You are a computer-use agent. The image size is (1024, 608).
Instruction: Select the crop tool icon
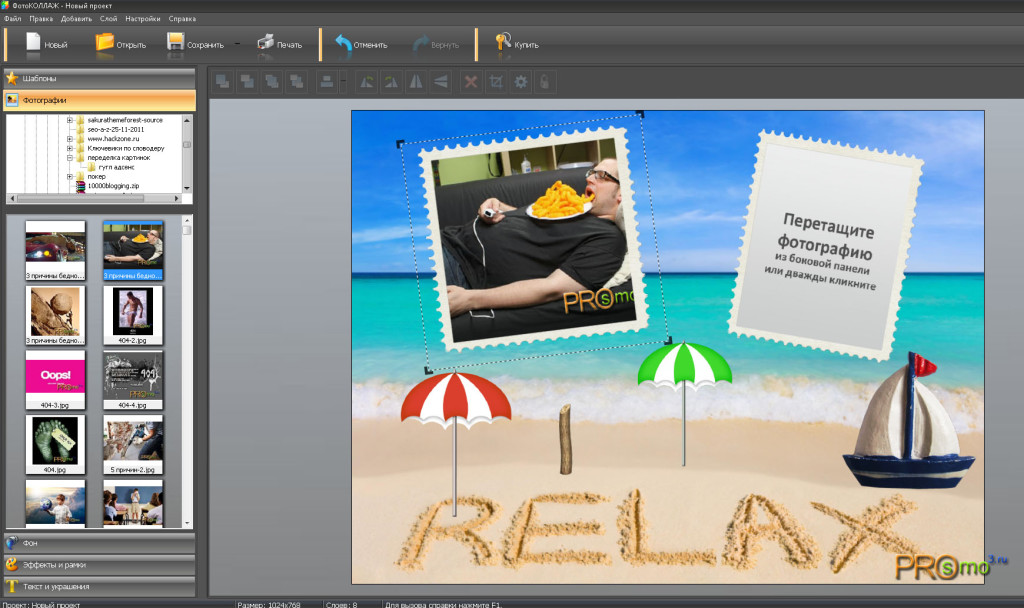(x=495, y=82)
